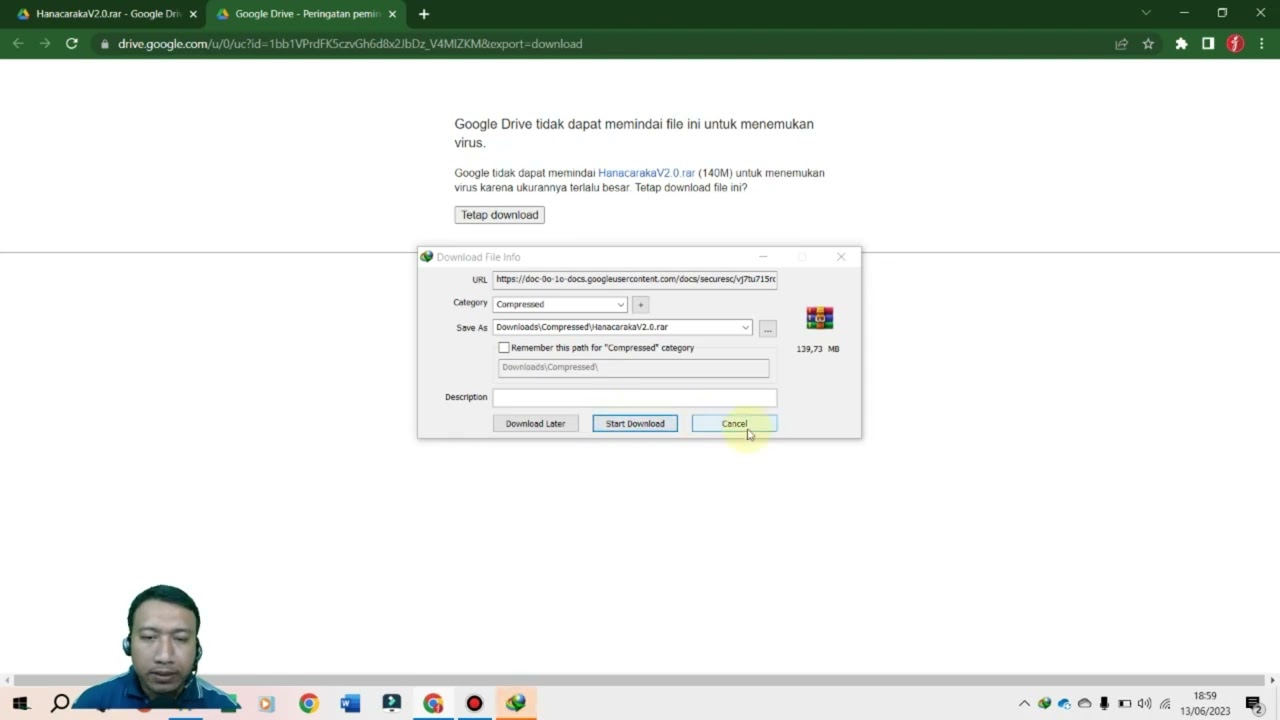
Task: Open the Category dropdown showing Compressed
Action: 560,304
